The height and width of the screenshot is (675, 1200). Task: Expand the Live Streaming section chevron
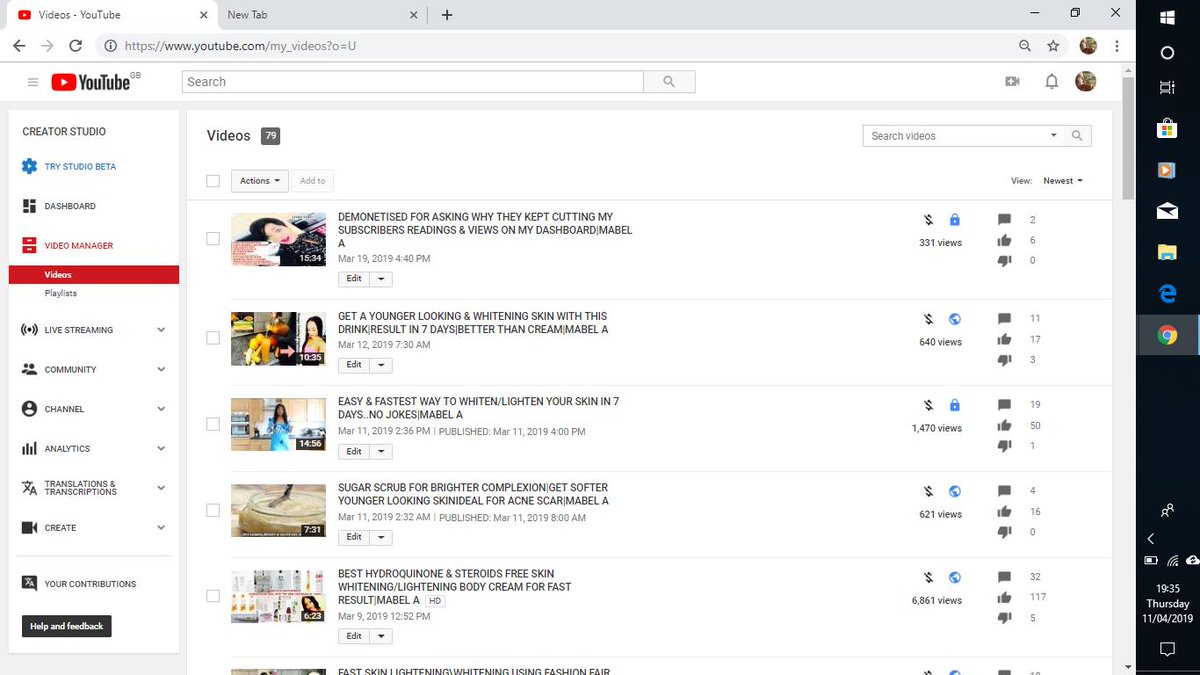point(161,330)
